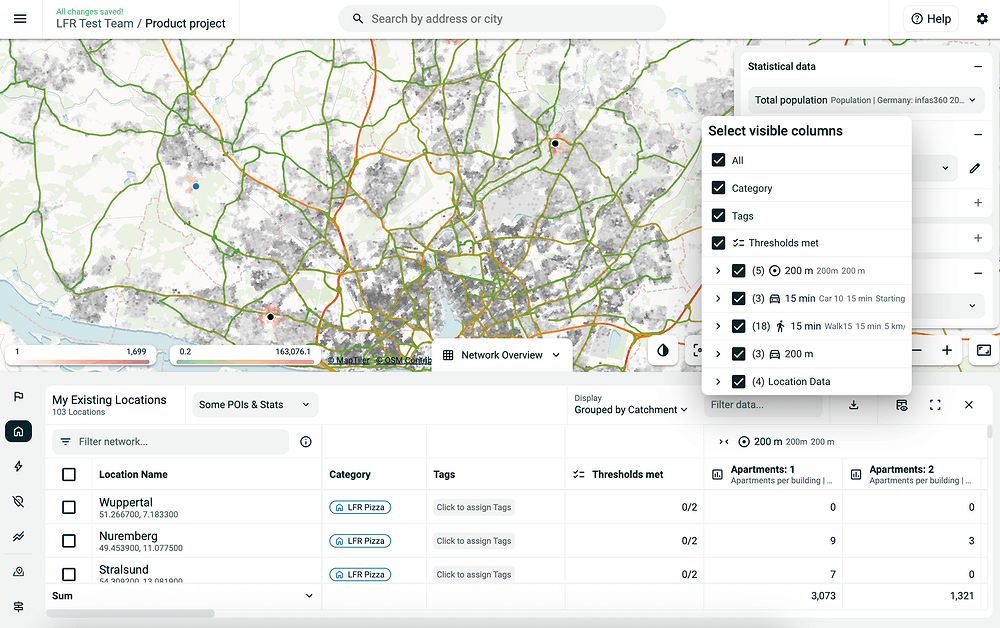Open the Product project breadcrumb

click(x=185, y=24)
